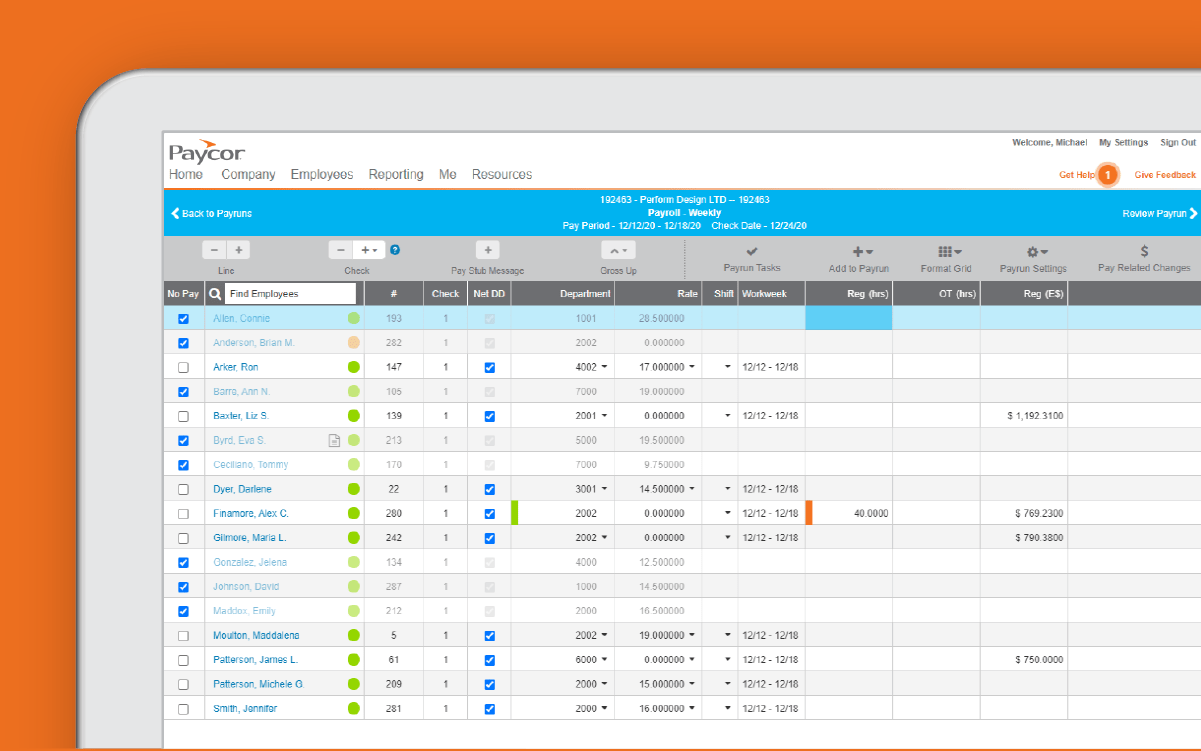Click the Check minus button
Screen dimensions: 1201x751
click(x=341, y=250)
